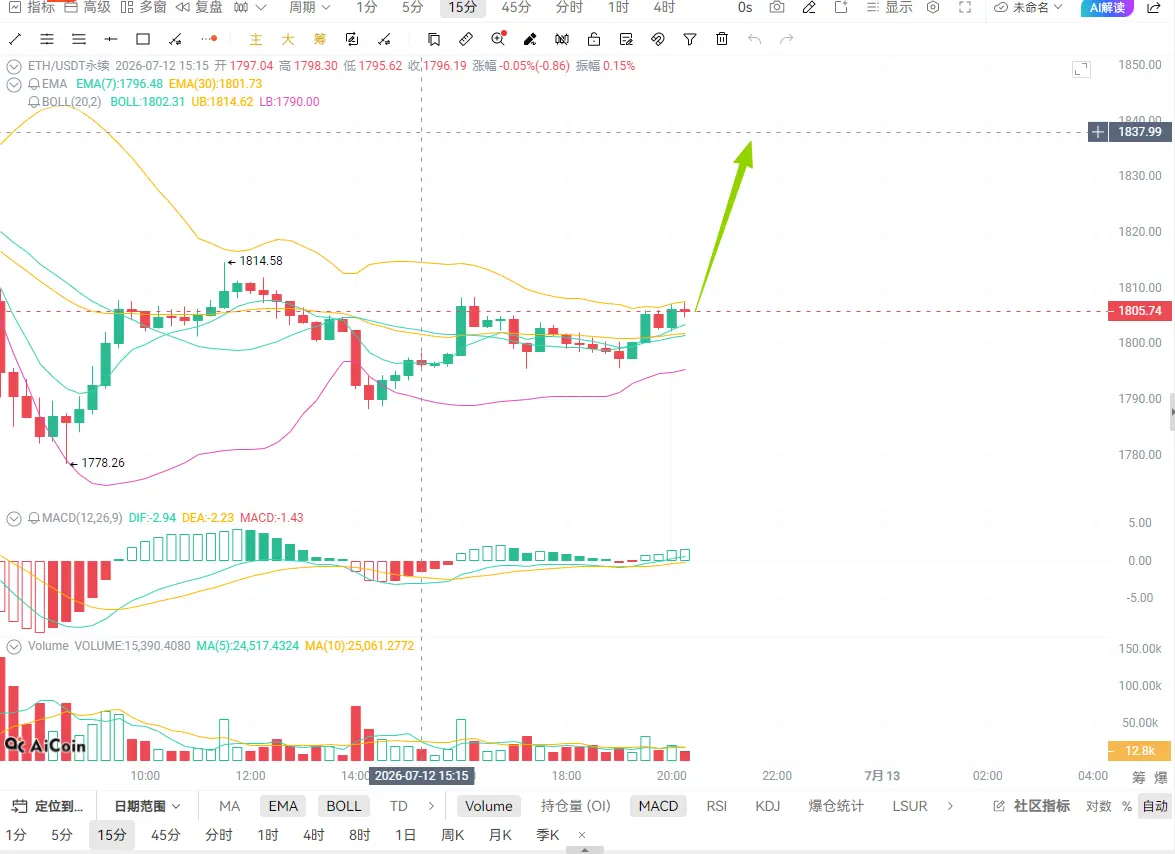Open the flag bookmark marker tool
Screen dimensions: 1175x854
(434, 39)
